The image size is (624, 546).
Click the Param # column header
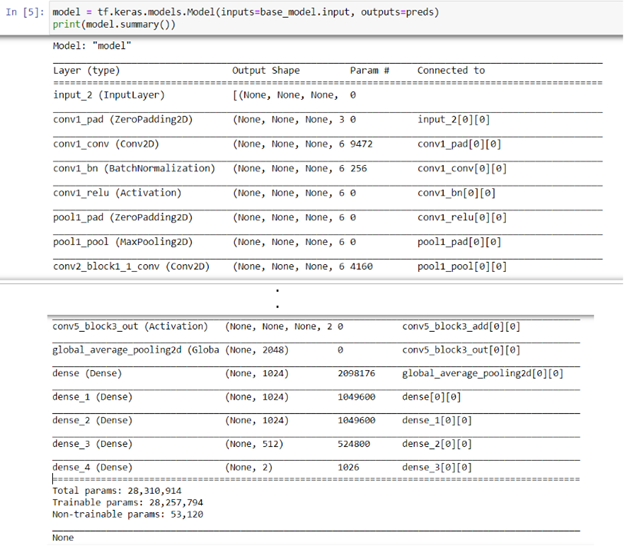(x=369, y=71)
